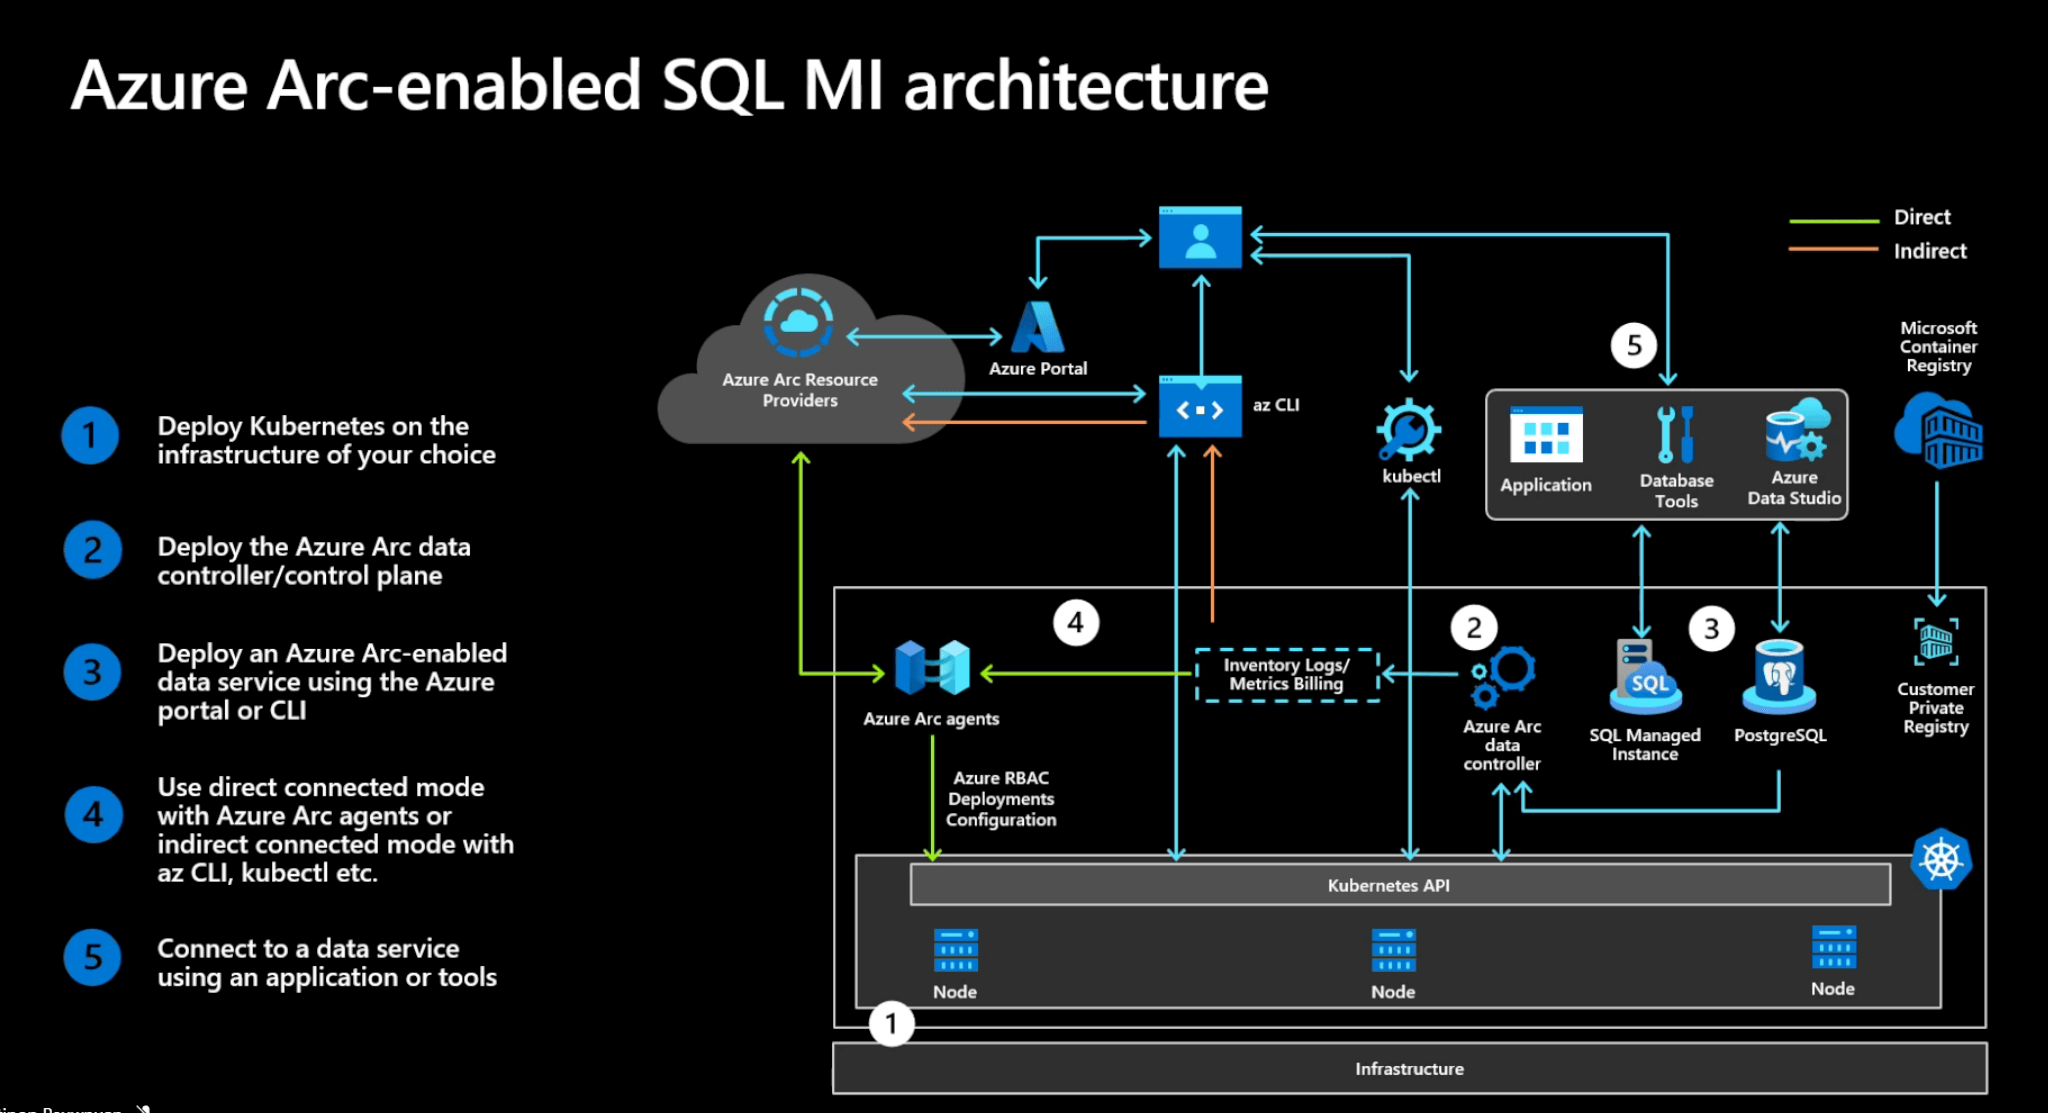Click the PostgreSQL database icon
The width and height of the screenshot is (2048, 1113).
(1779, 676)
